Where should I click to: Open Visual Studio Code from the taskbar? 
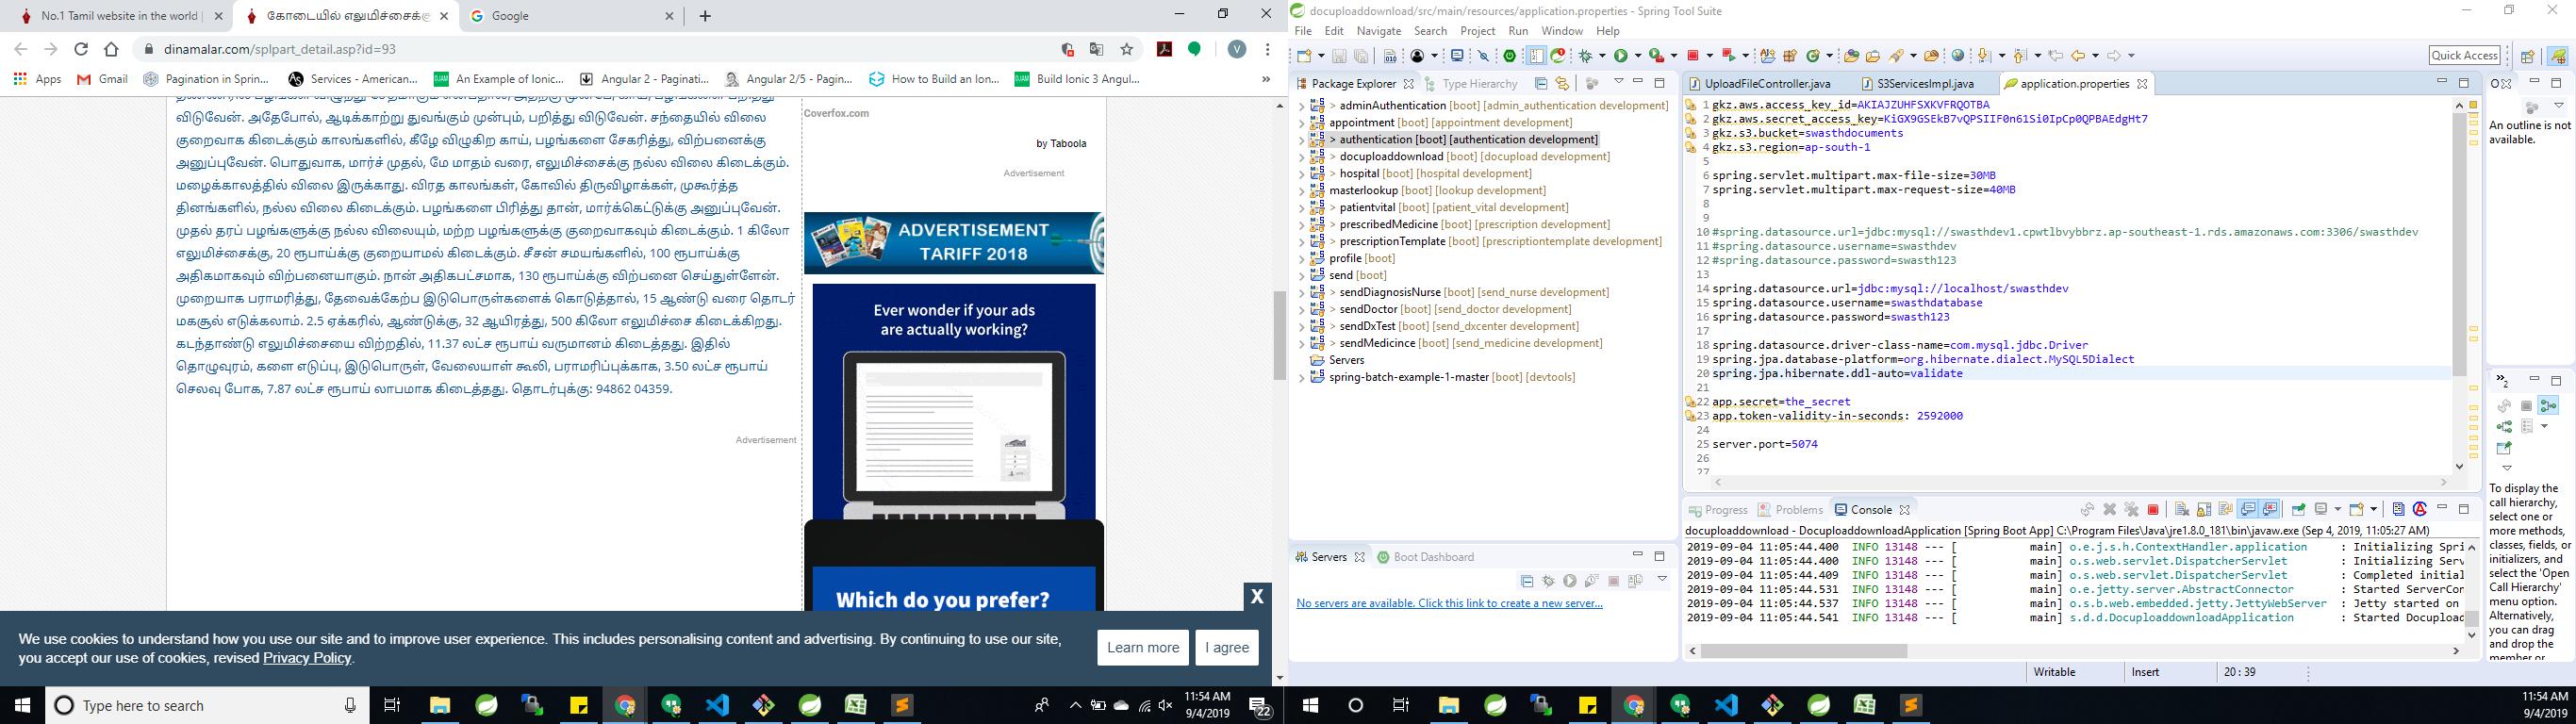click(x=717, y=705)
